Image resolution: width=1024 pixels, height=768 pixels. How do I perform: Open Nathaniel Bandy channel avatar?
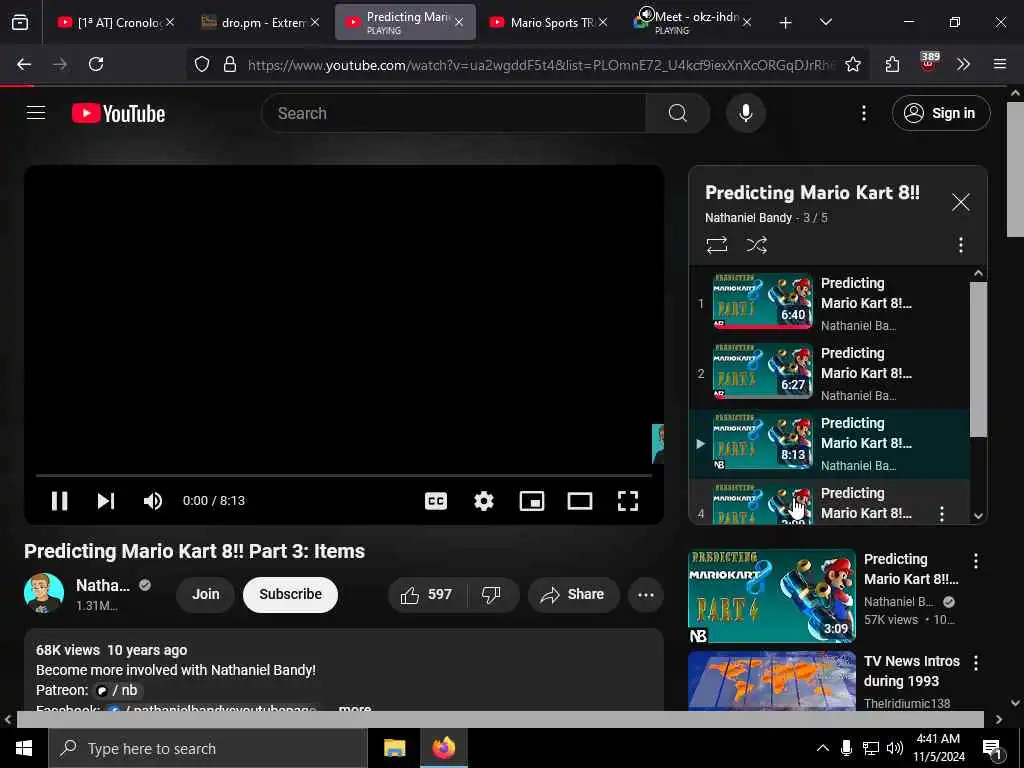tap(44, 593)
